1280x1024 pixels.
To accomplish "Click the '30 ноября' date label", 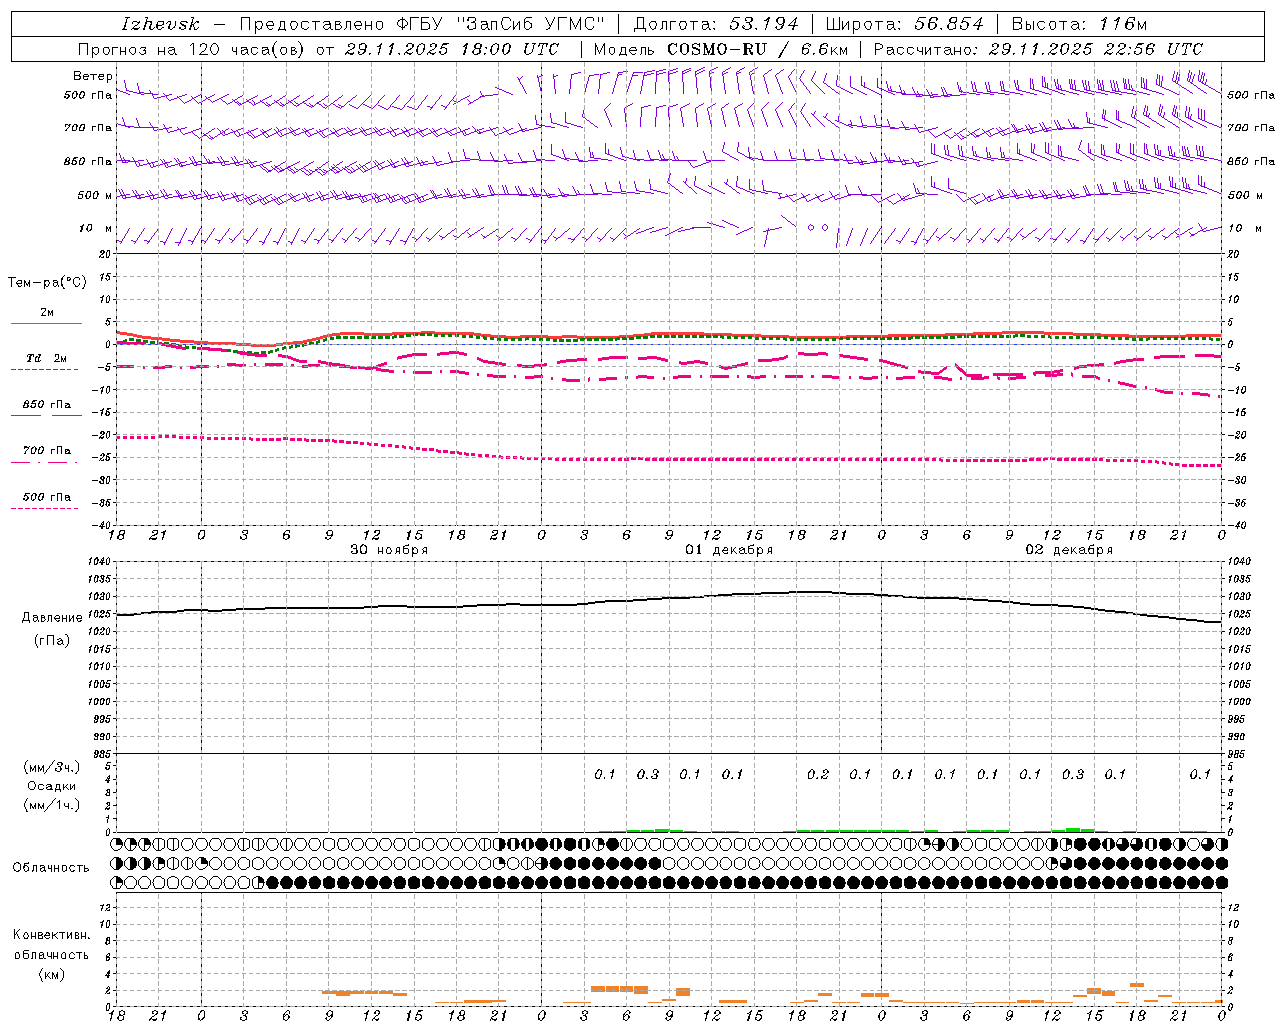I will 389,550.
